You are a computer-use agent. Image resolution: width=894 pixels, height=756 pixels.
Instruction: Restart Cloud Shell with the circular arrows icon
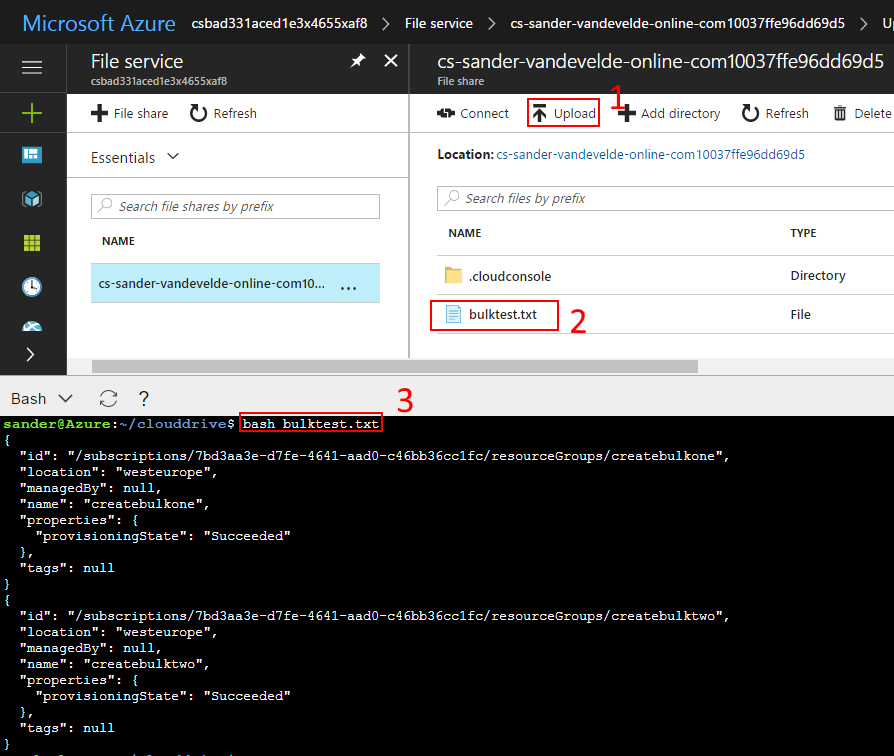click(x=109, y=399)
